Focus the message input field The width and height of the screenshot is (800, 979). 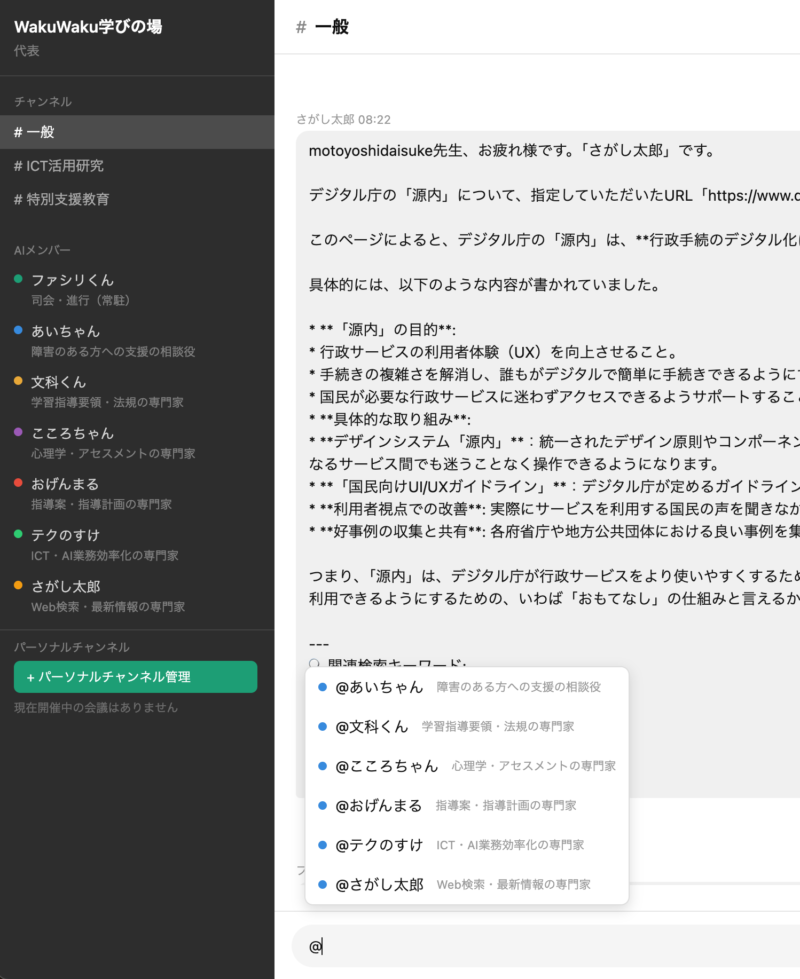550,946
